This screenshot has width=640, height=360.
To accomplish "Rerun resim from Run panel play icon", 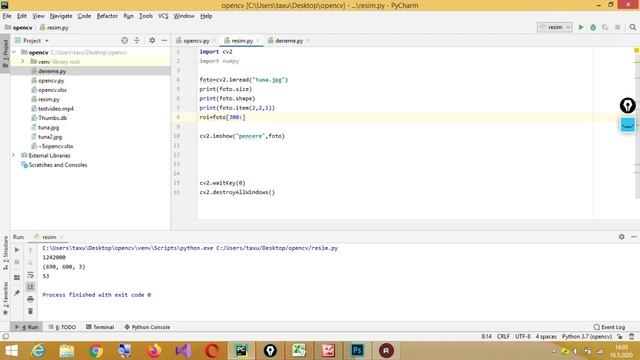I will [x=17, y=250].
